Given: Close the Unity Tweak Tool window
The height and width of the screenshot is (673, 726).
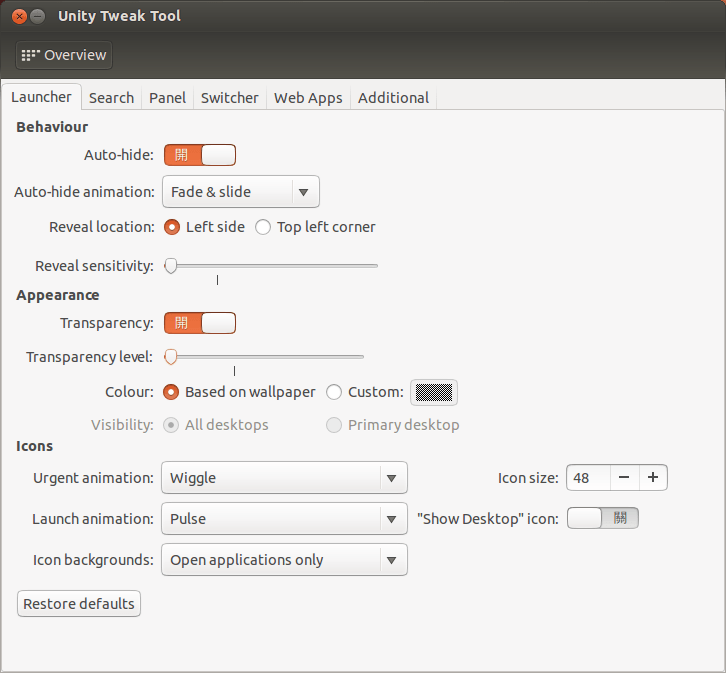Looking at the screenshot, I should 19,17.
